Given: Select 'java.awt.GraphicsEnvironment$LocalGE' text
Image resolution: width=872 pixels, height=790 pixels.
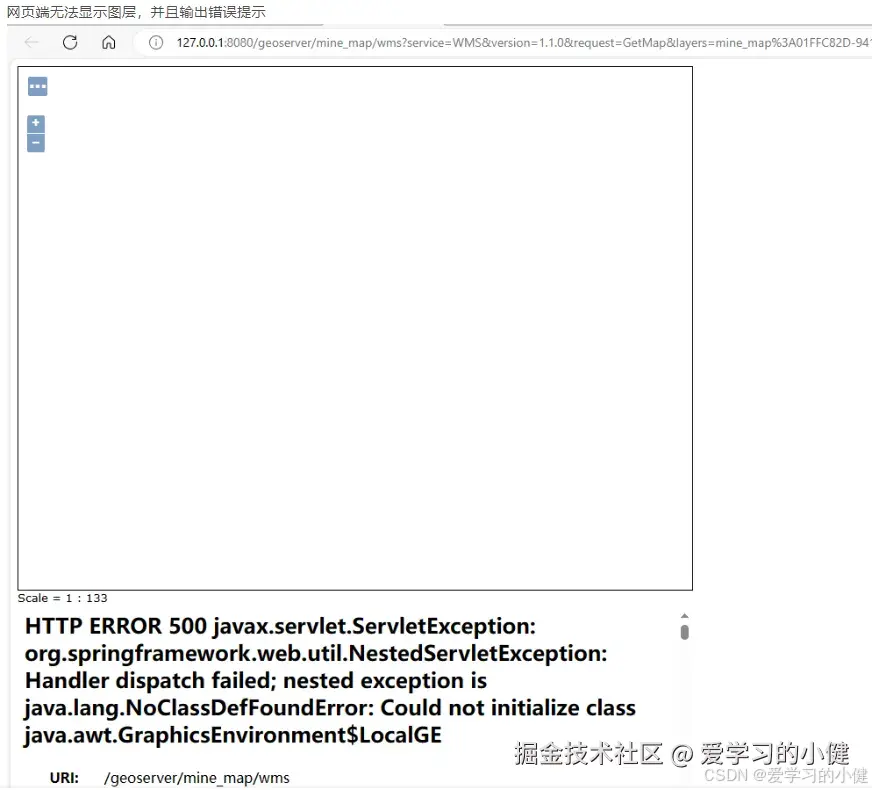Looking at the screenshot, I should point(233,736).
